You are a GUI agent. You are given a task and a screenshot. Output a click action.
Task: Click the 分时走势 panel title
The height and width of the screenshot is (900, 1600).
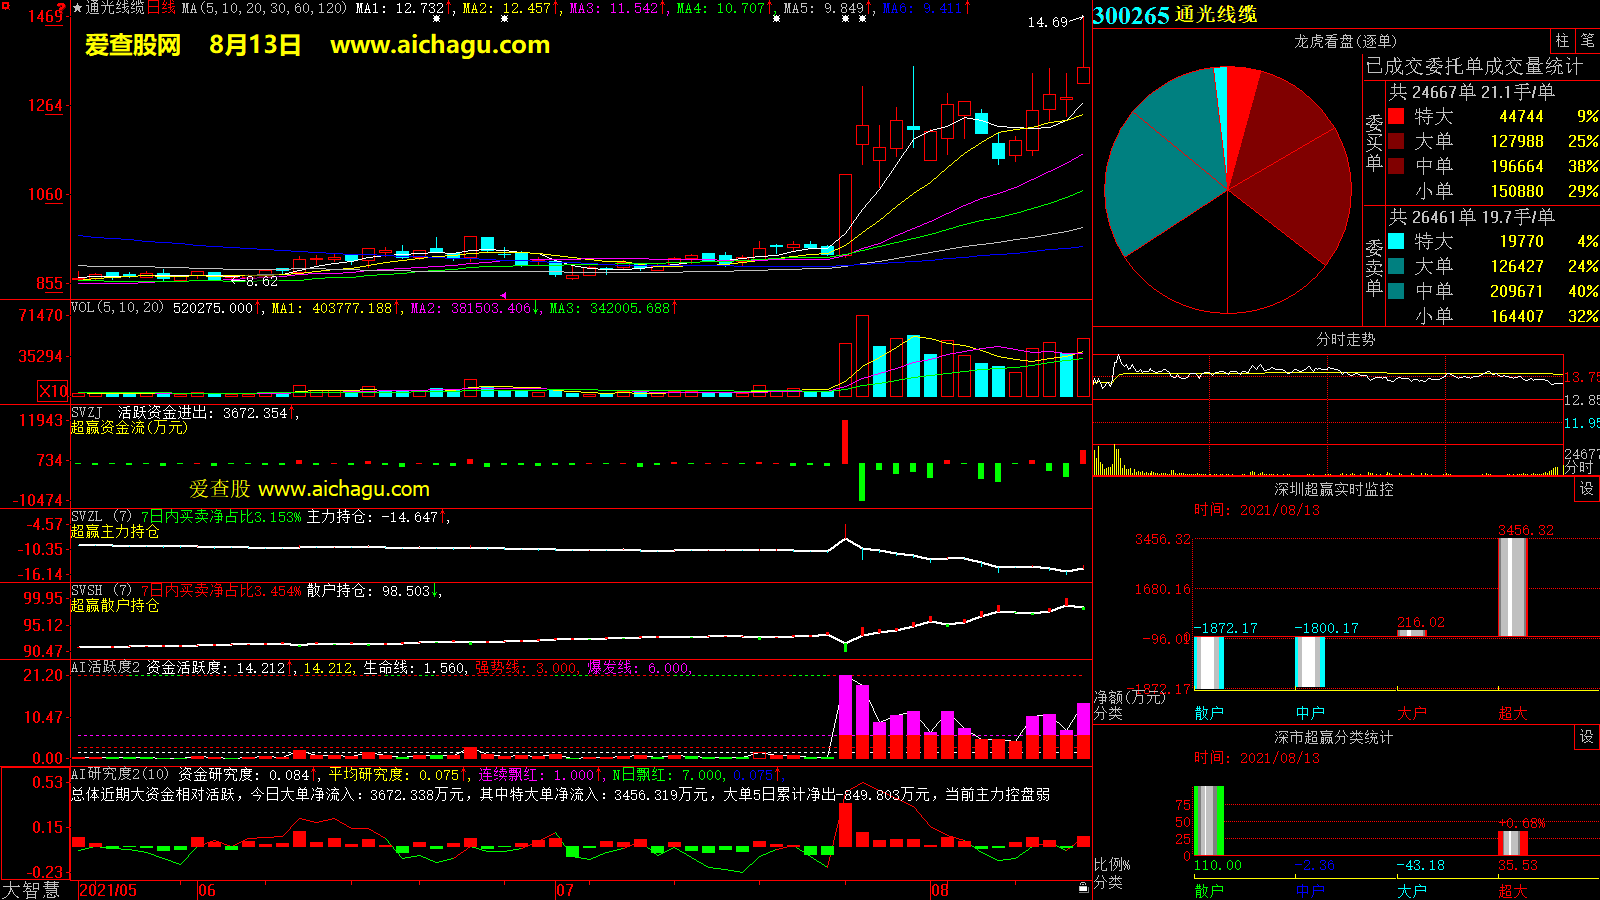pos(1345,339)
